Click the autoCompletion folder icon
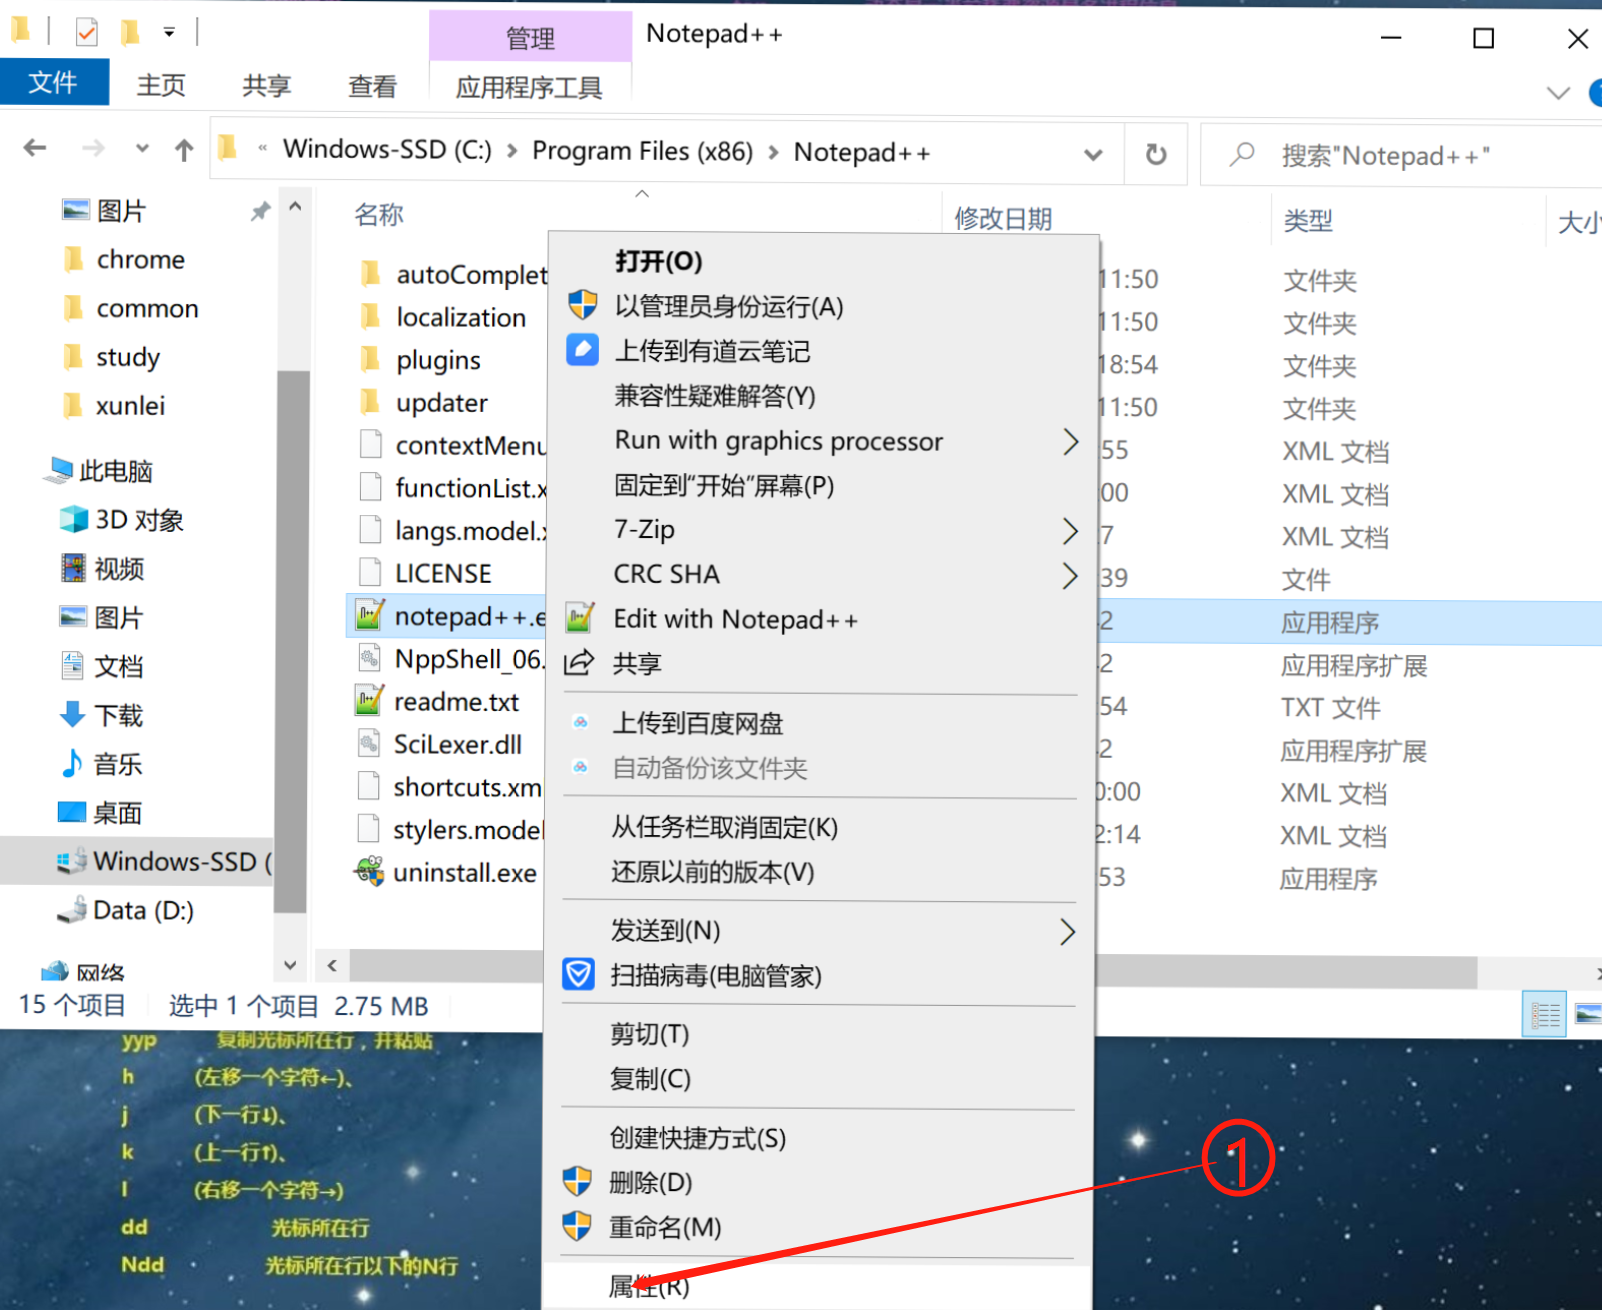1602x1311 pixels. click(370, 273)
